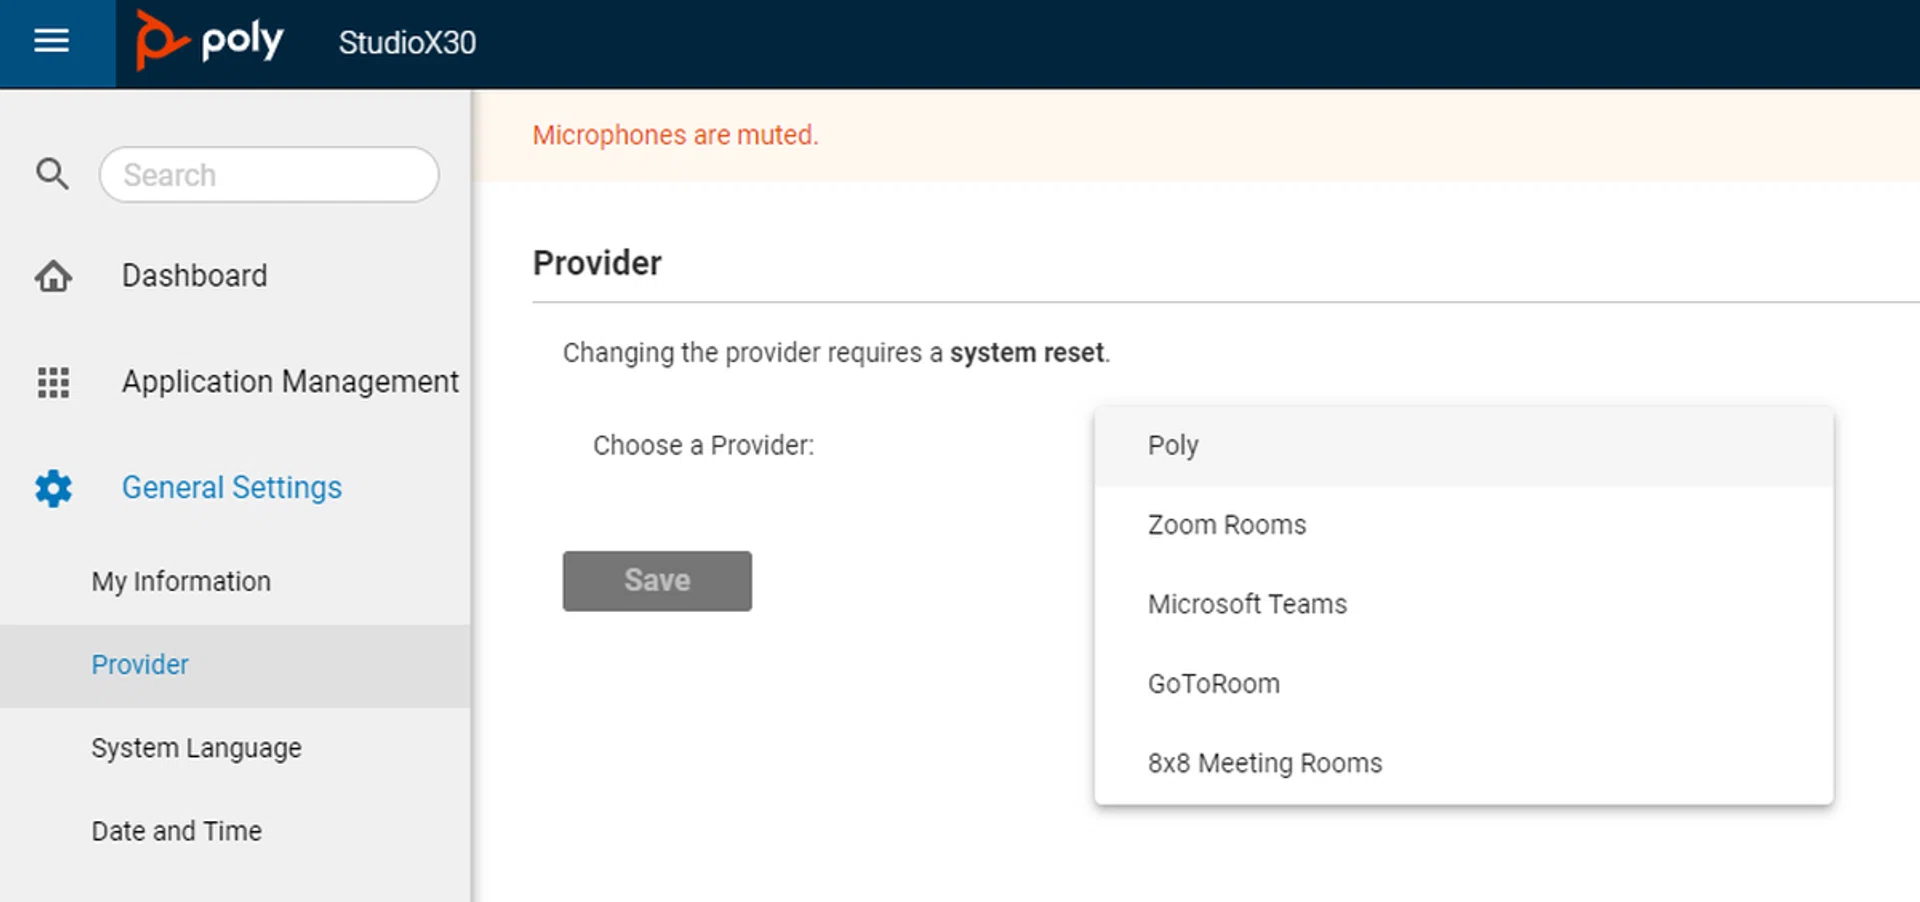This screenshot has height=902, width=1920.
Task: Choose Microsoft Teams as the provider
Action: [x=1246, y=604]
